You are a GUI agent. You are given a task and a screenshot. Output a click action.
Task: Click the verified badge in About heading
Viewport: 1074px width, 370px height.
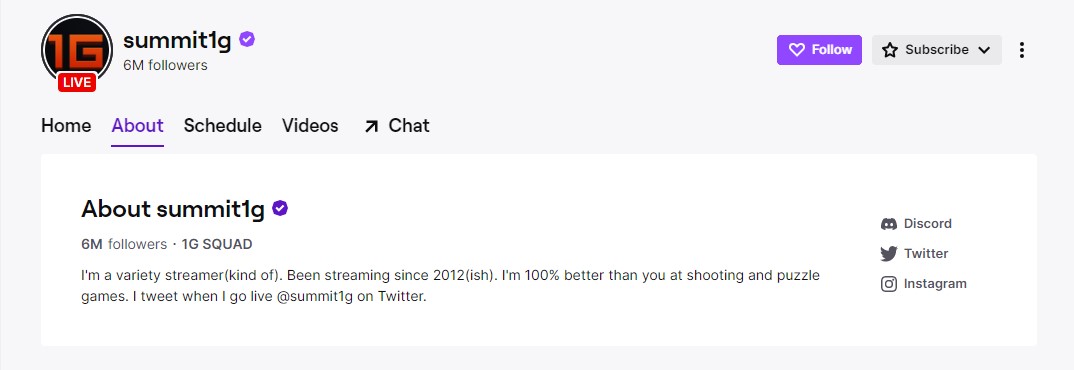coord(279,208)
